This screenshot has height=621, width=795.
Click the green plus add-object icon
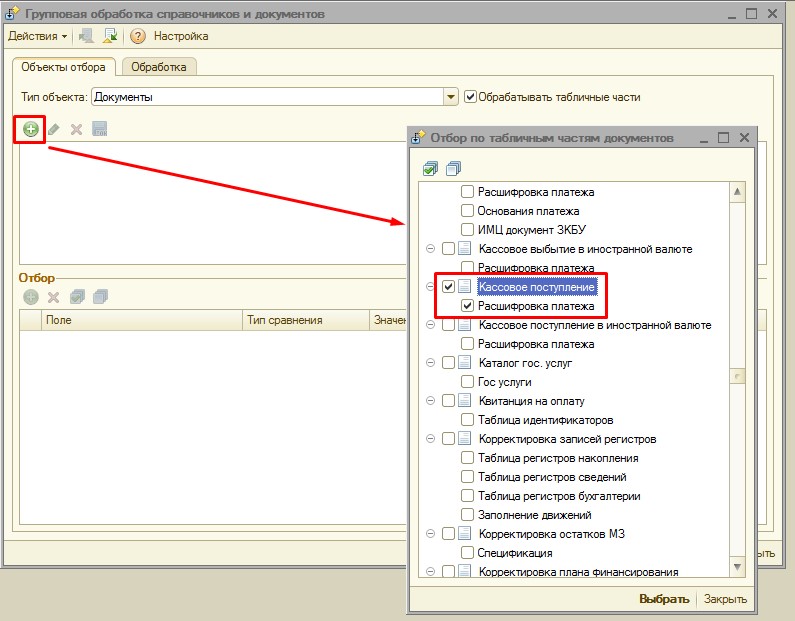31,129
